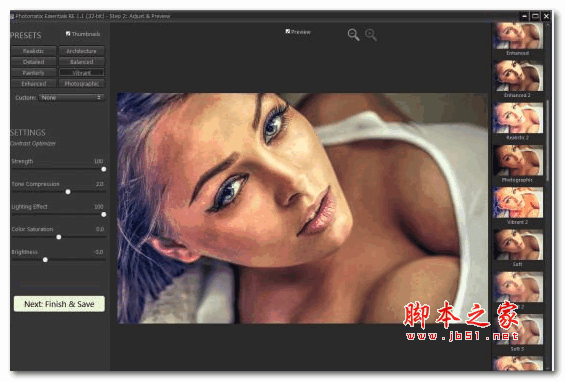Image resolution: width=565 pixels, height=382 pixels.
Task: Select the Photographic thumbnail preview
Action: [518, 160]
